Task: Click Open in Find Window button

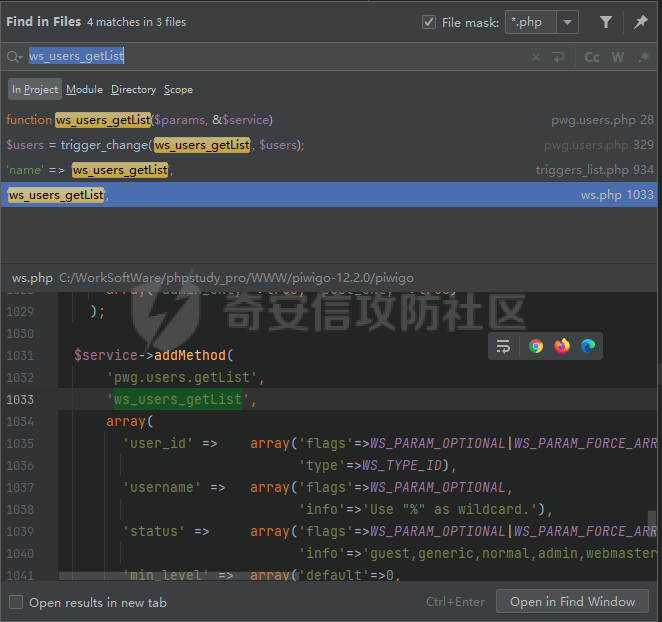Action: 572,601
